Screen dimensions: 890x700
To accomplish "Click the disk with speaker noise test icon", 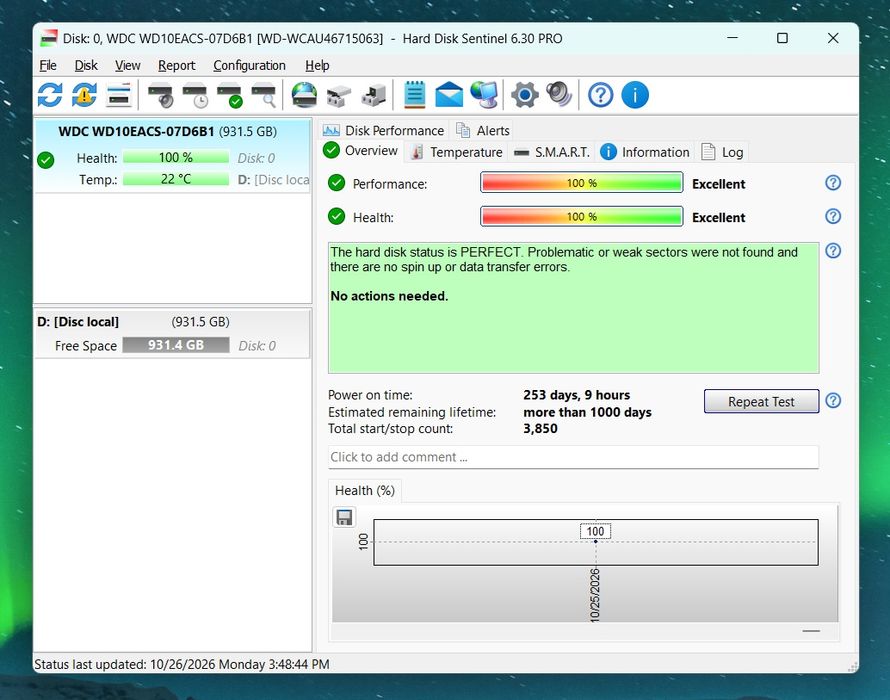I will pyautogui.click(x=161, y=95).
